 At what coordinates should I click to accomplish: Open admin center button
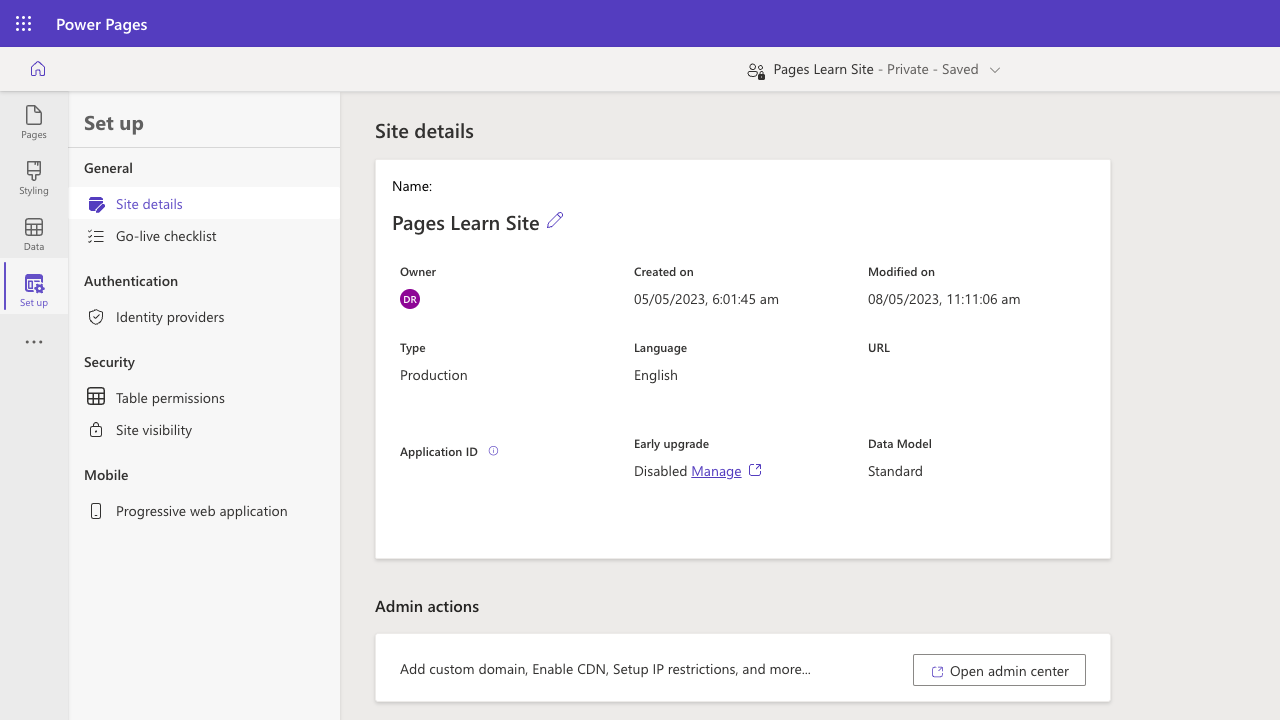tap(998, 670)
